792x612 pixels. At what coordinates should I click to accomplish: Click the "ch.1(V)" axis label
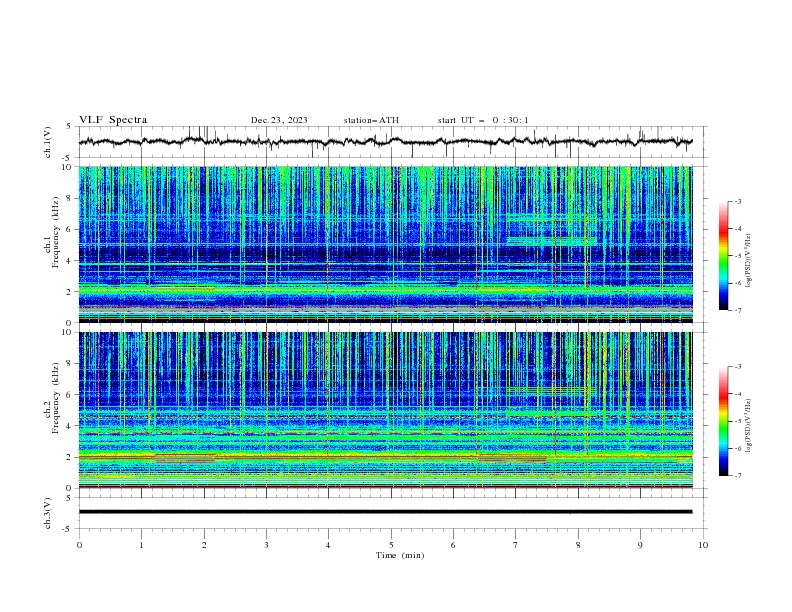(48, 142)
